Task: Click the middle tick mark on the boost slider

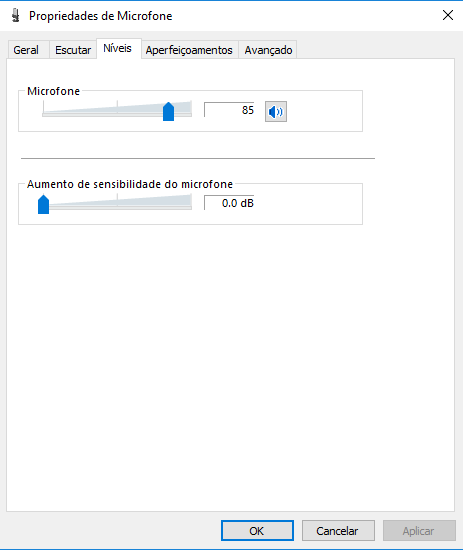Action: pos(118,196)
